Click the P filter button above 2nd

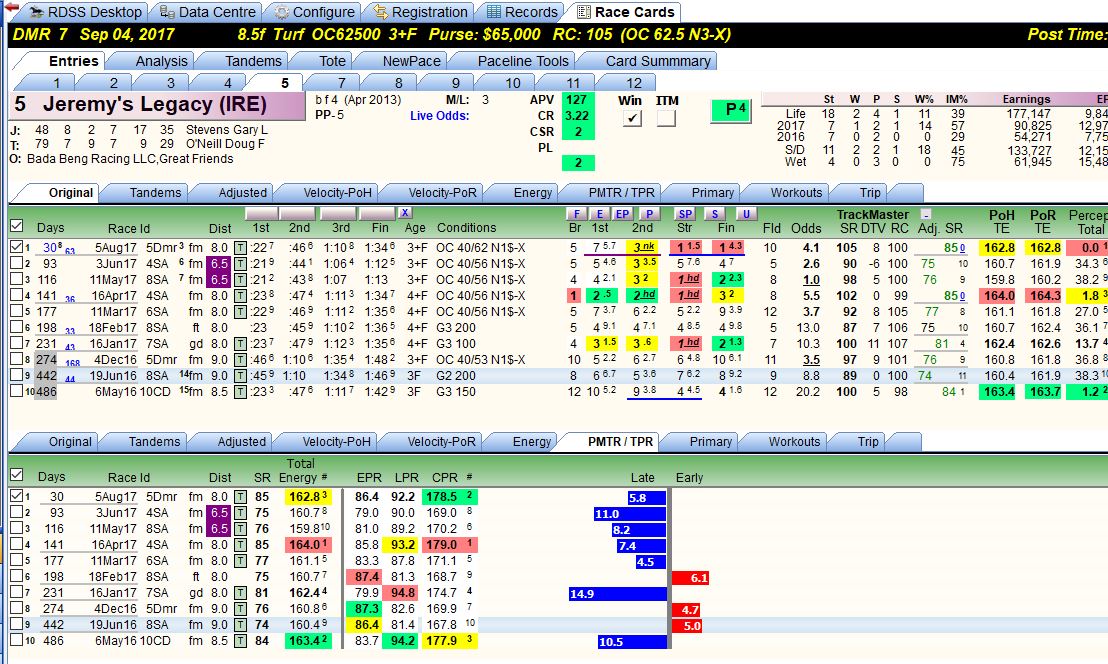(x=649, y=214)
